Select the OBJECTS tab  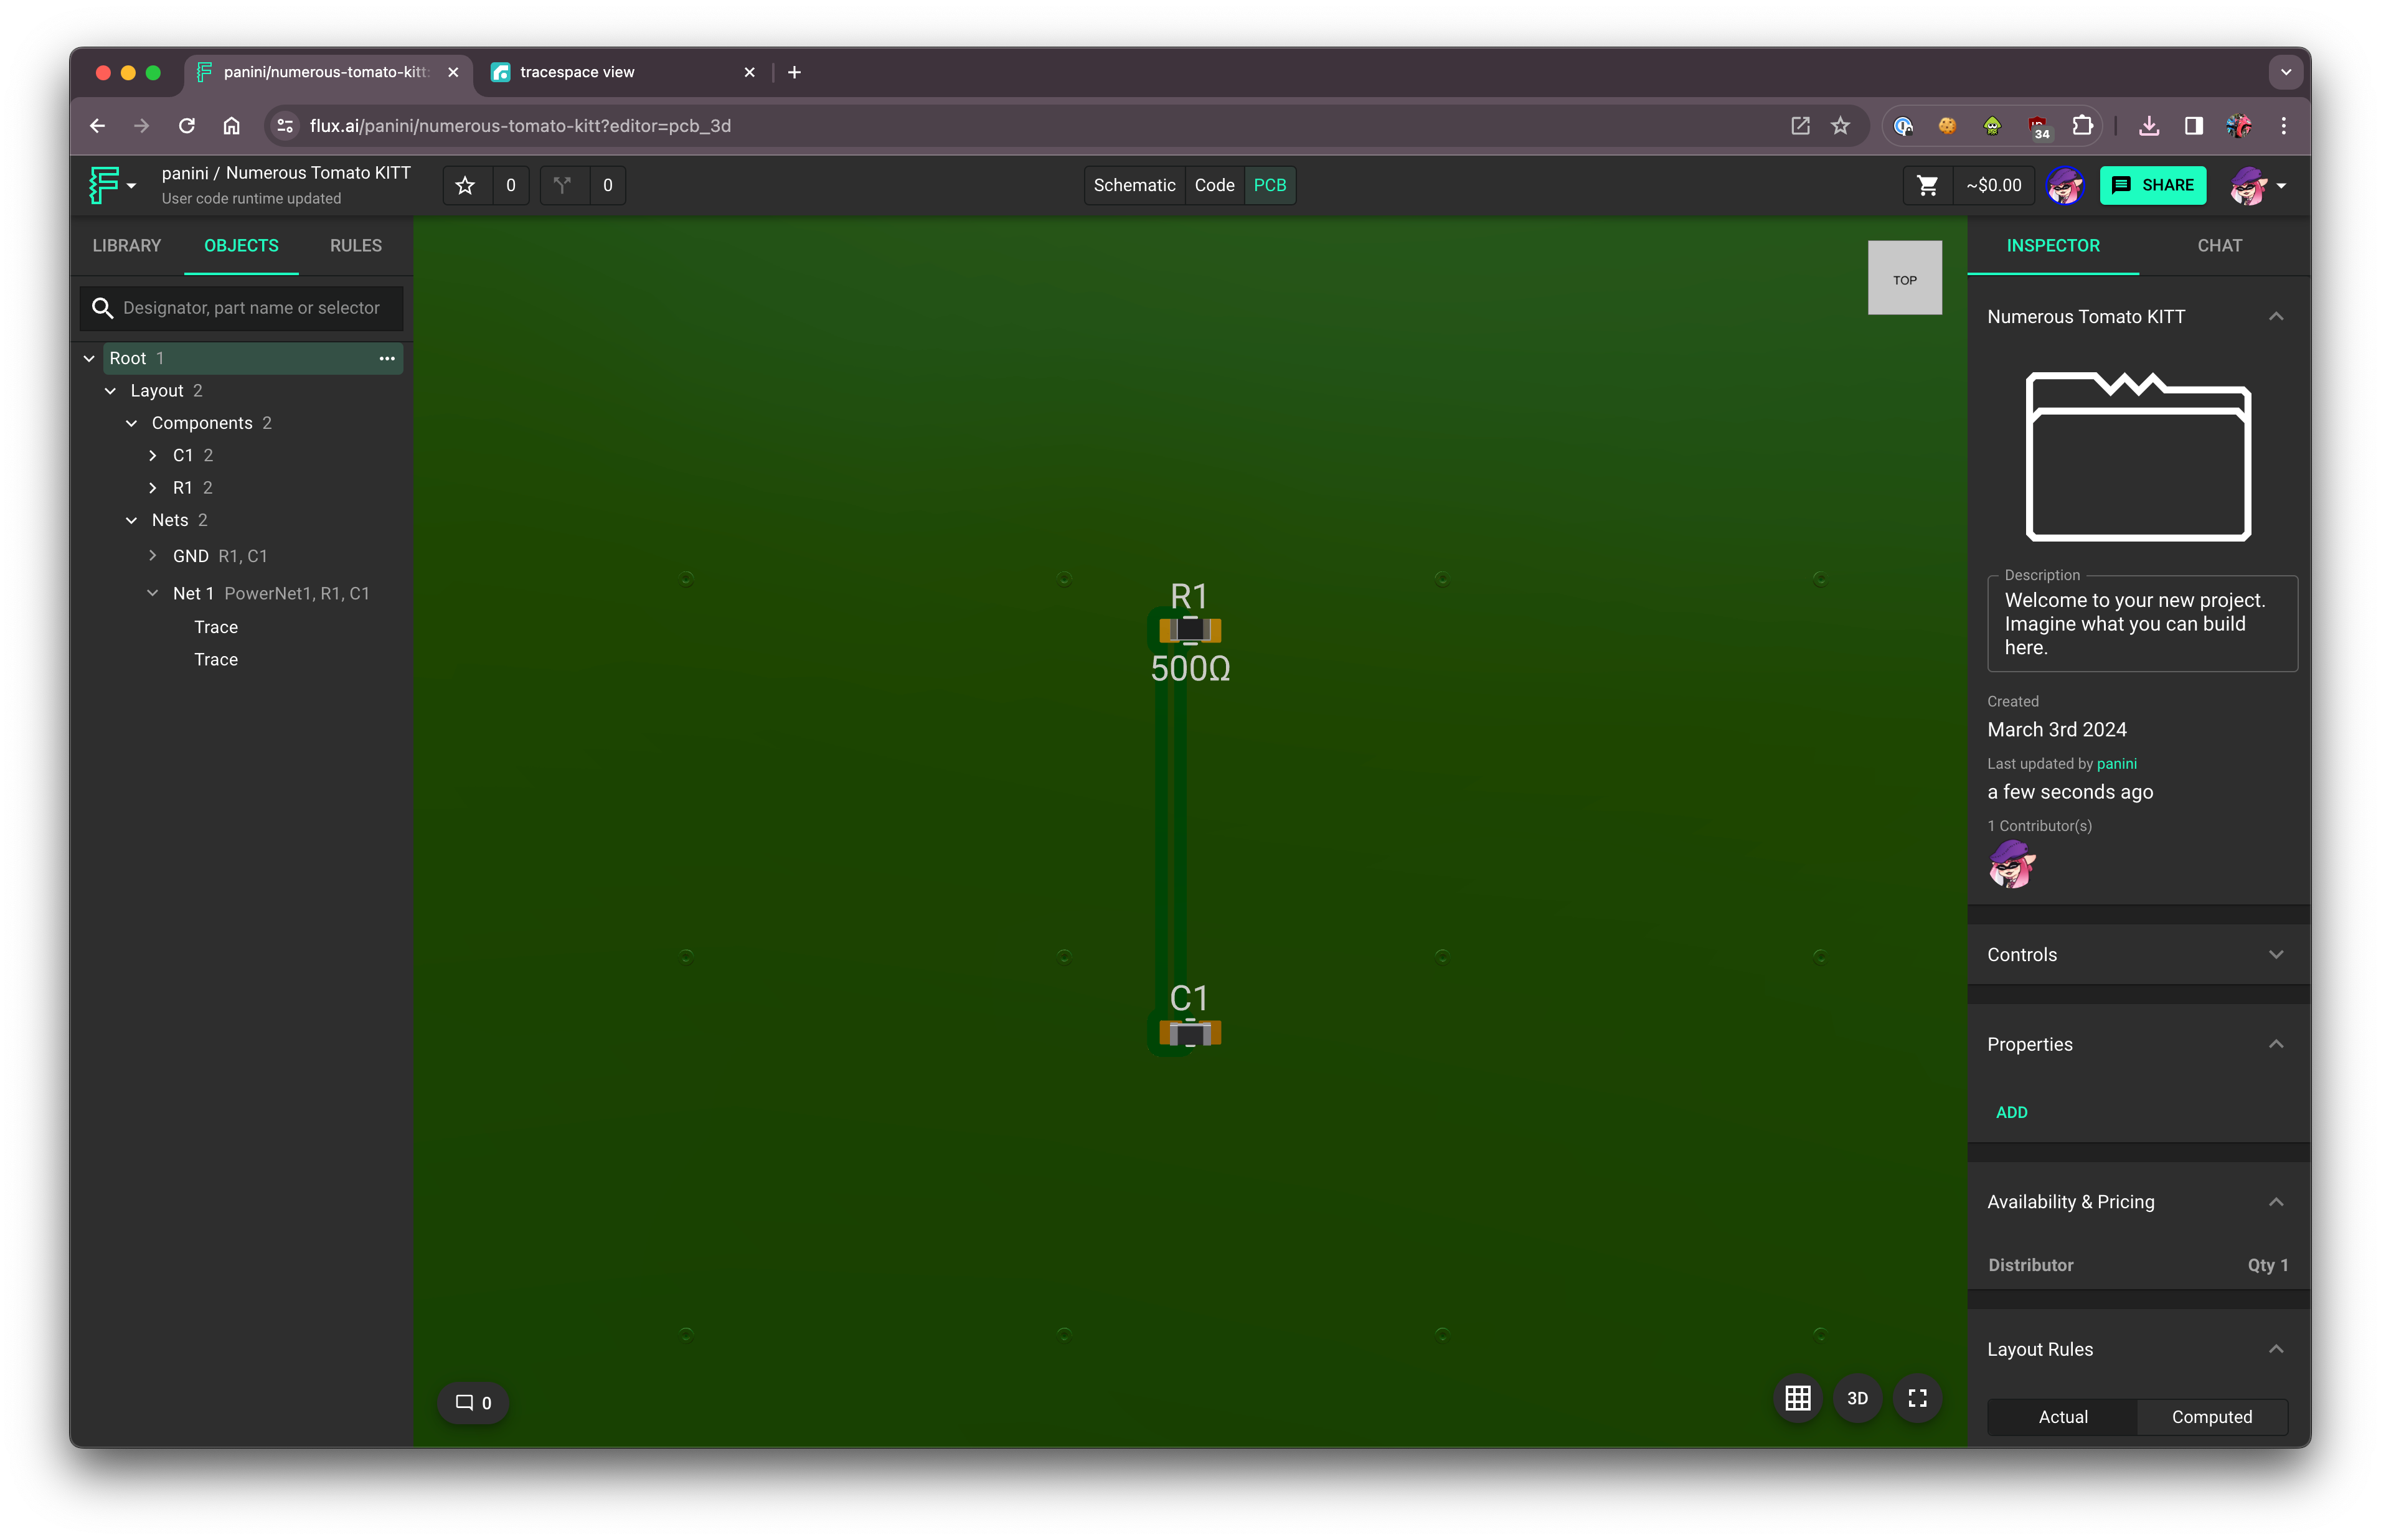point(241,246)
